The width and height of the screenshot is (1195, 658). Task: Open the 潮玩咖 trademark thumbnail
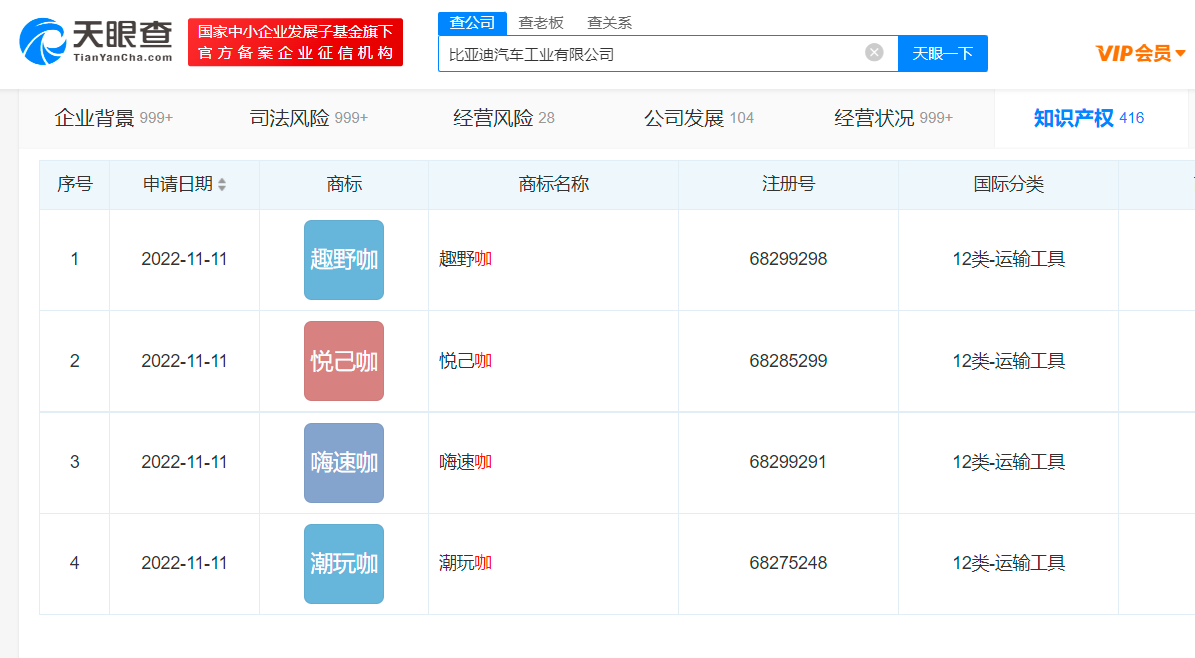point(344,563)
